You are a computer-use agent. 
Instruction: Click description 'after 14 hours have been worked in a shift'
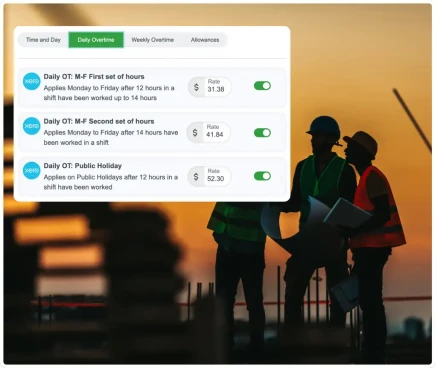point(111,137)
